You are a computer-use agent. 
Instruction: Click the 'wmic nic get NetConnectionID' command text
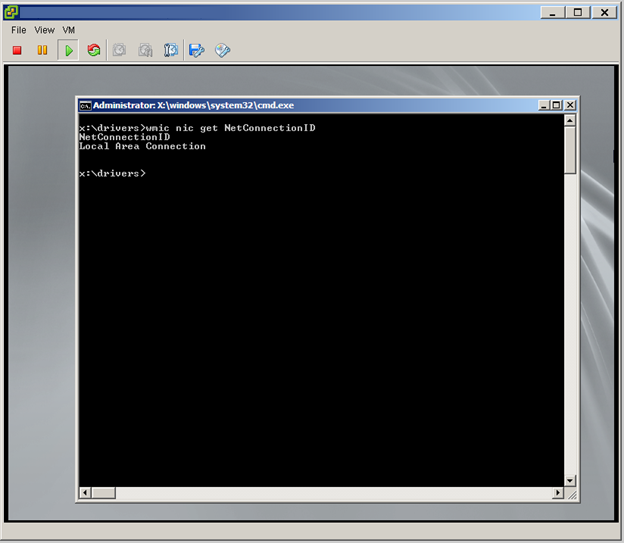point(230,128)
